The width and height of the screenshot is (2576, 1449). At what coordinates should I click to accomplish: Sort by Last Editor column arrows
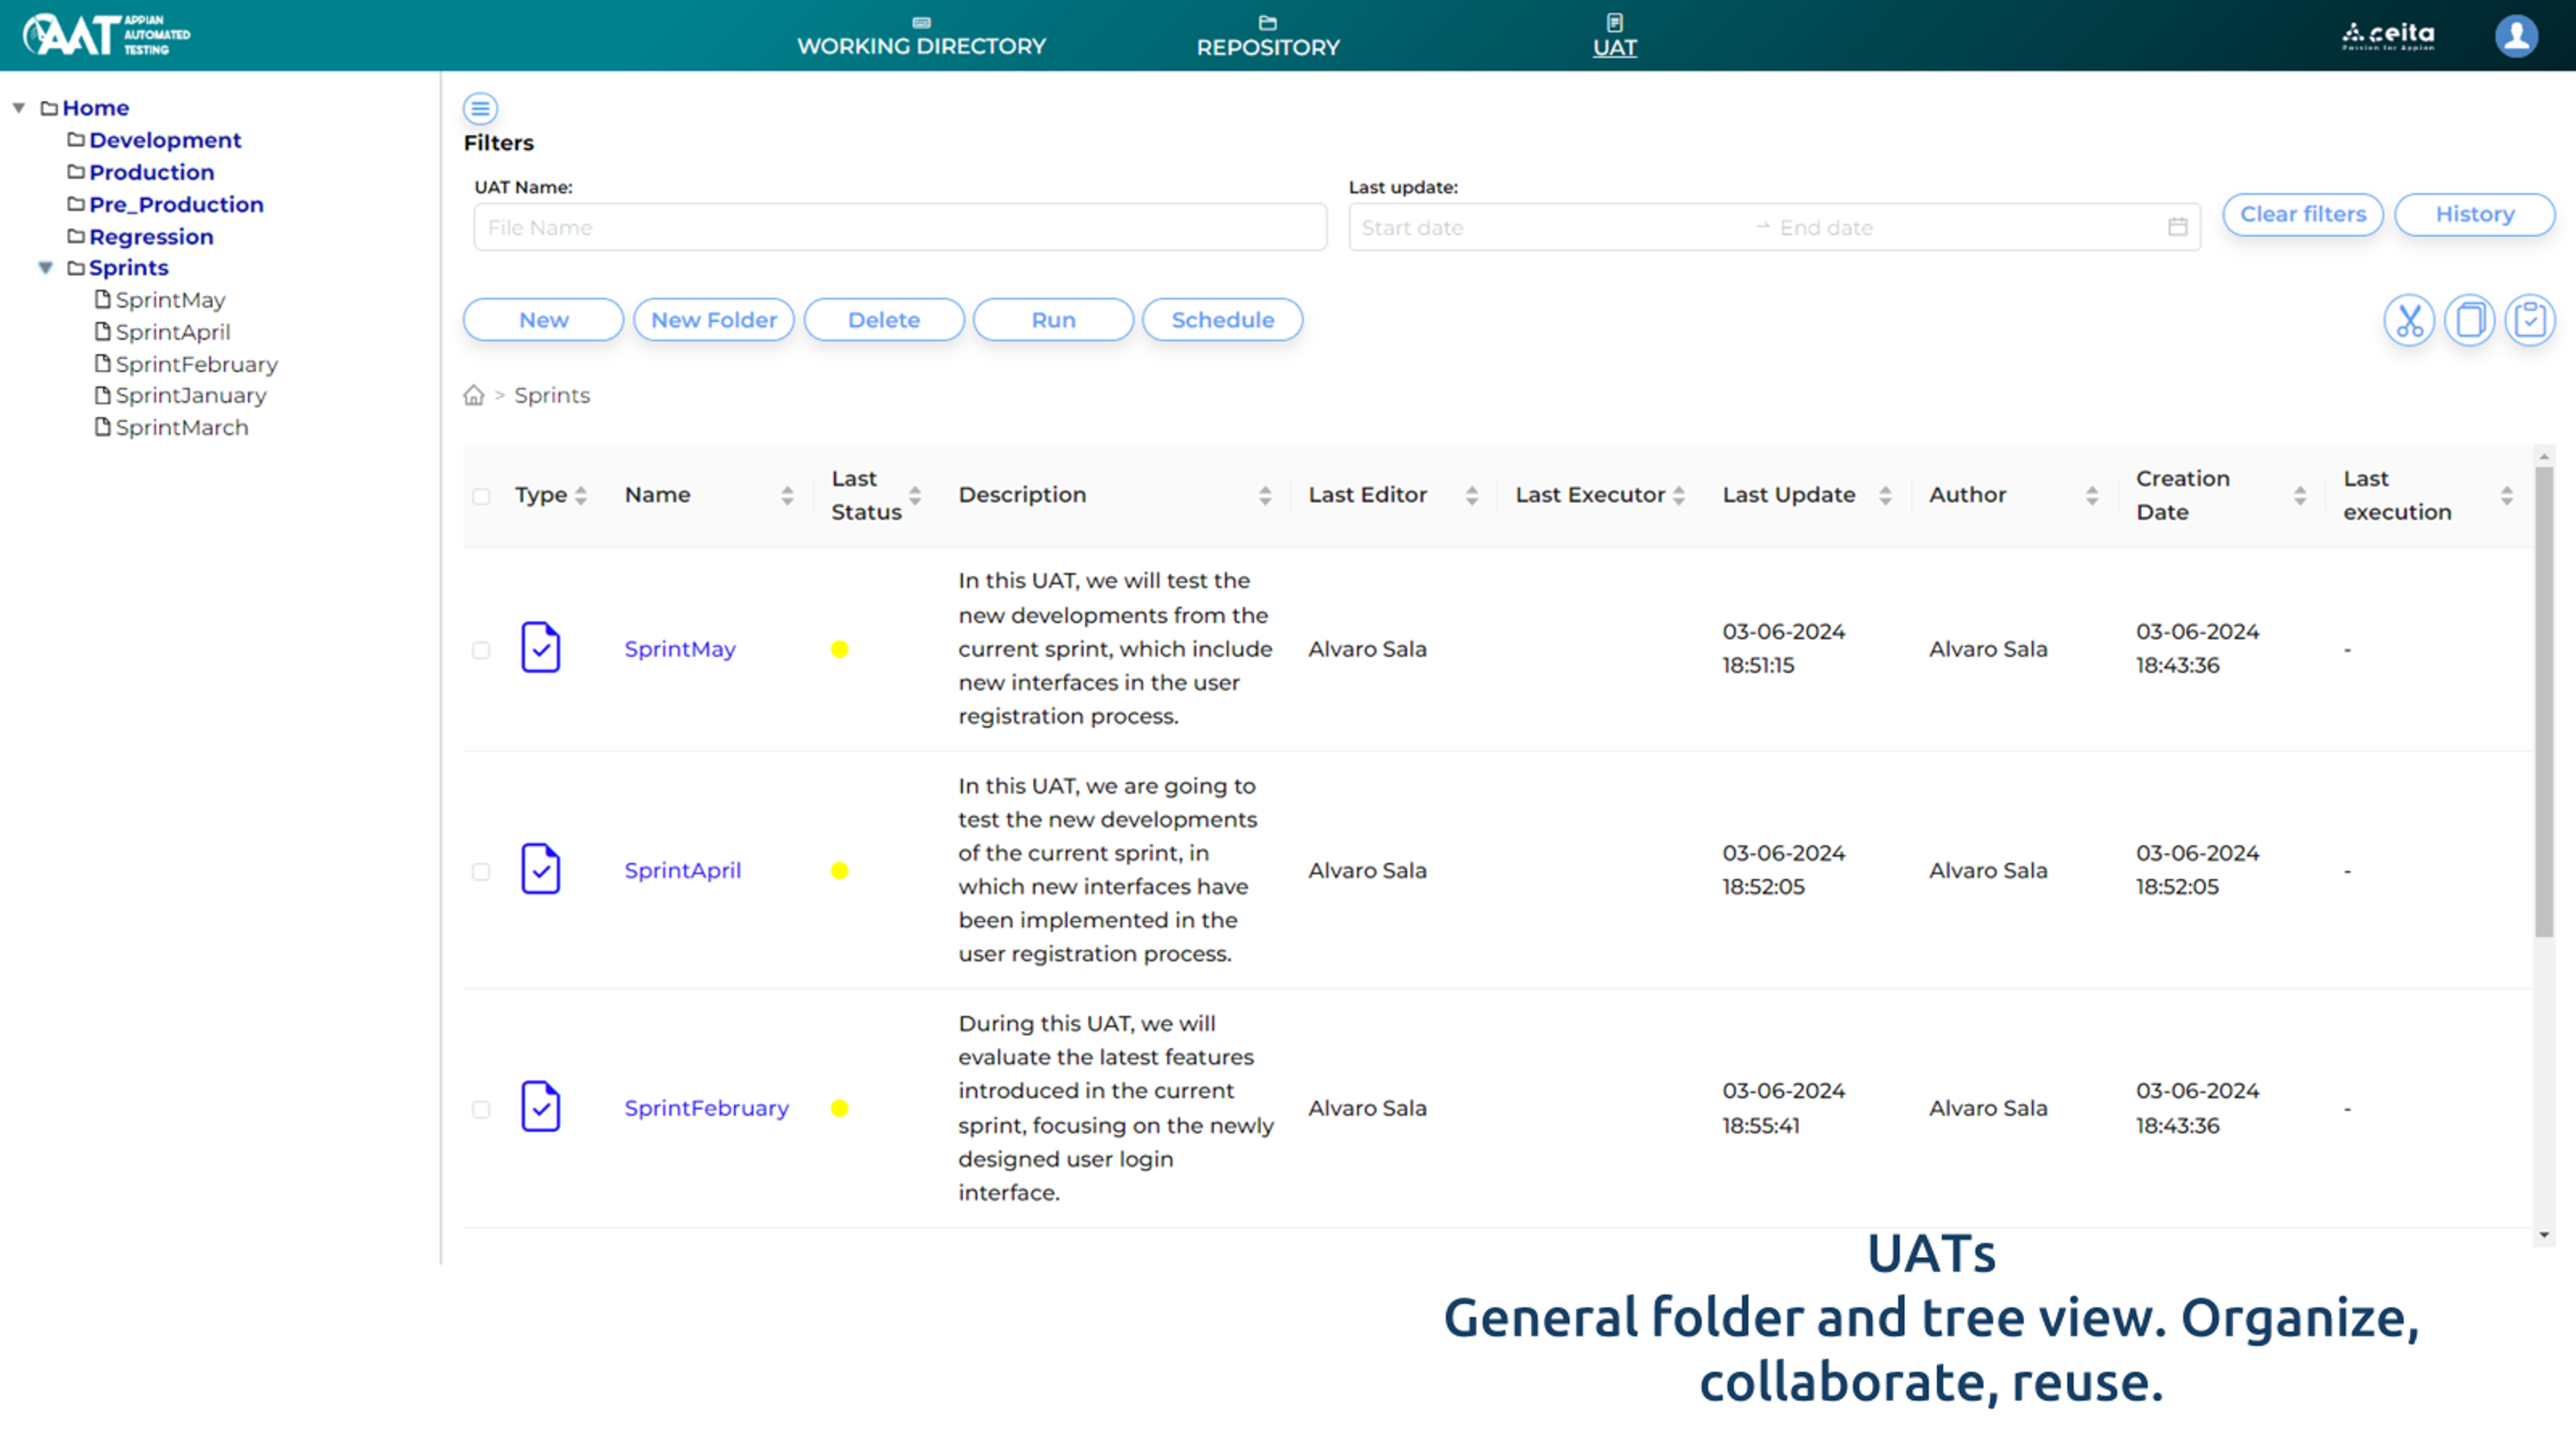pos(1472,495)
